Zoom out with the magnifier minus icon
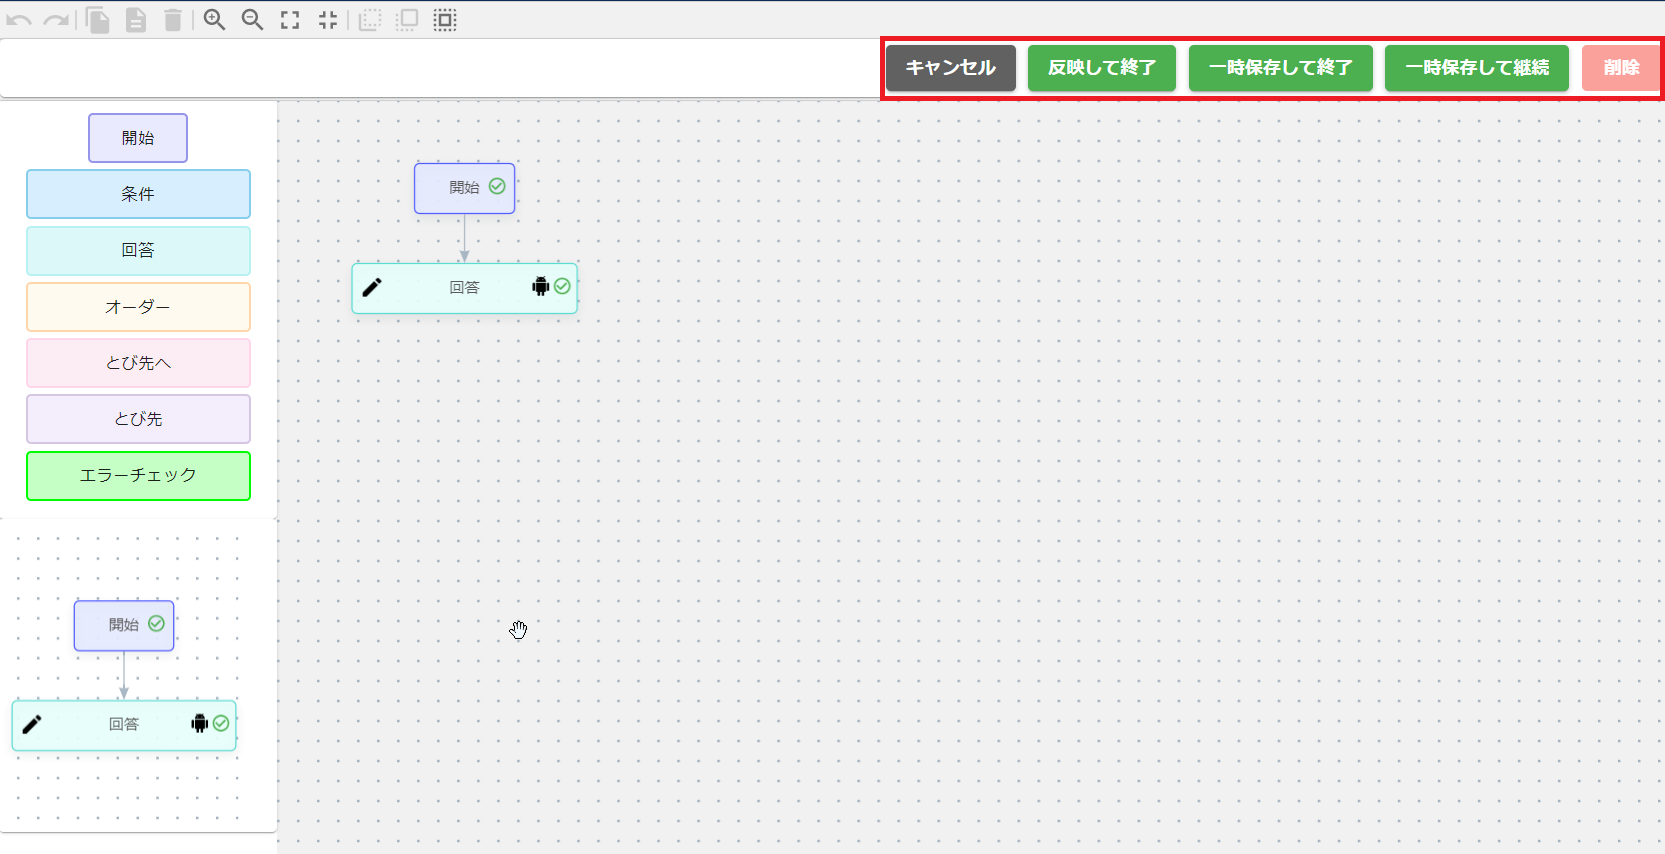Screen dimensions: 1665x854 click(x=252, y=20)
